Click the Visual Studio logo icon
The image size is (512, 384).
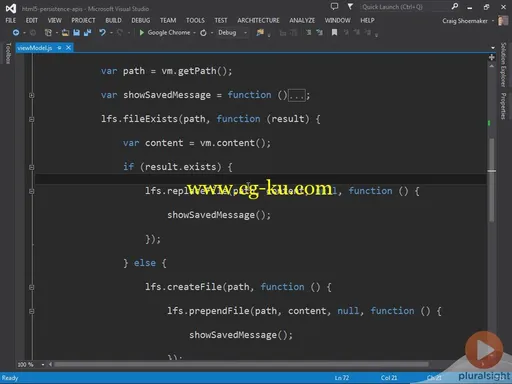click(11, 8)
